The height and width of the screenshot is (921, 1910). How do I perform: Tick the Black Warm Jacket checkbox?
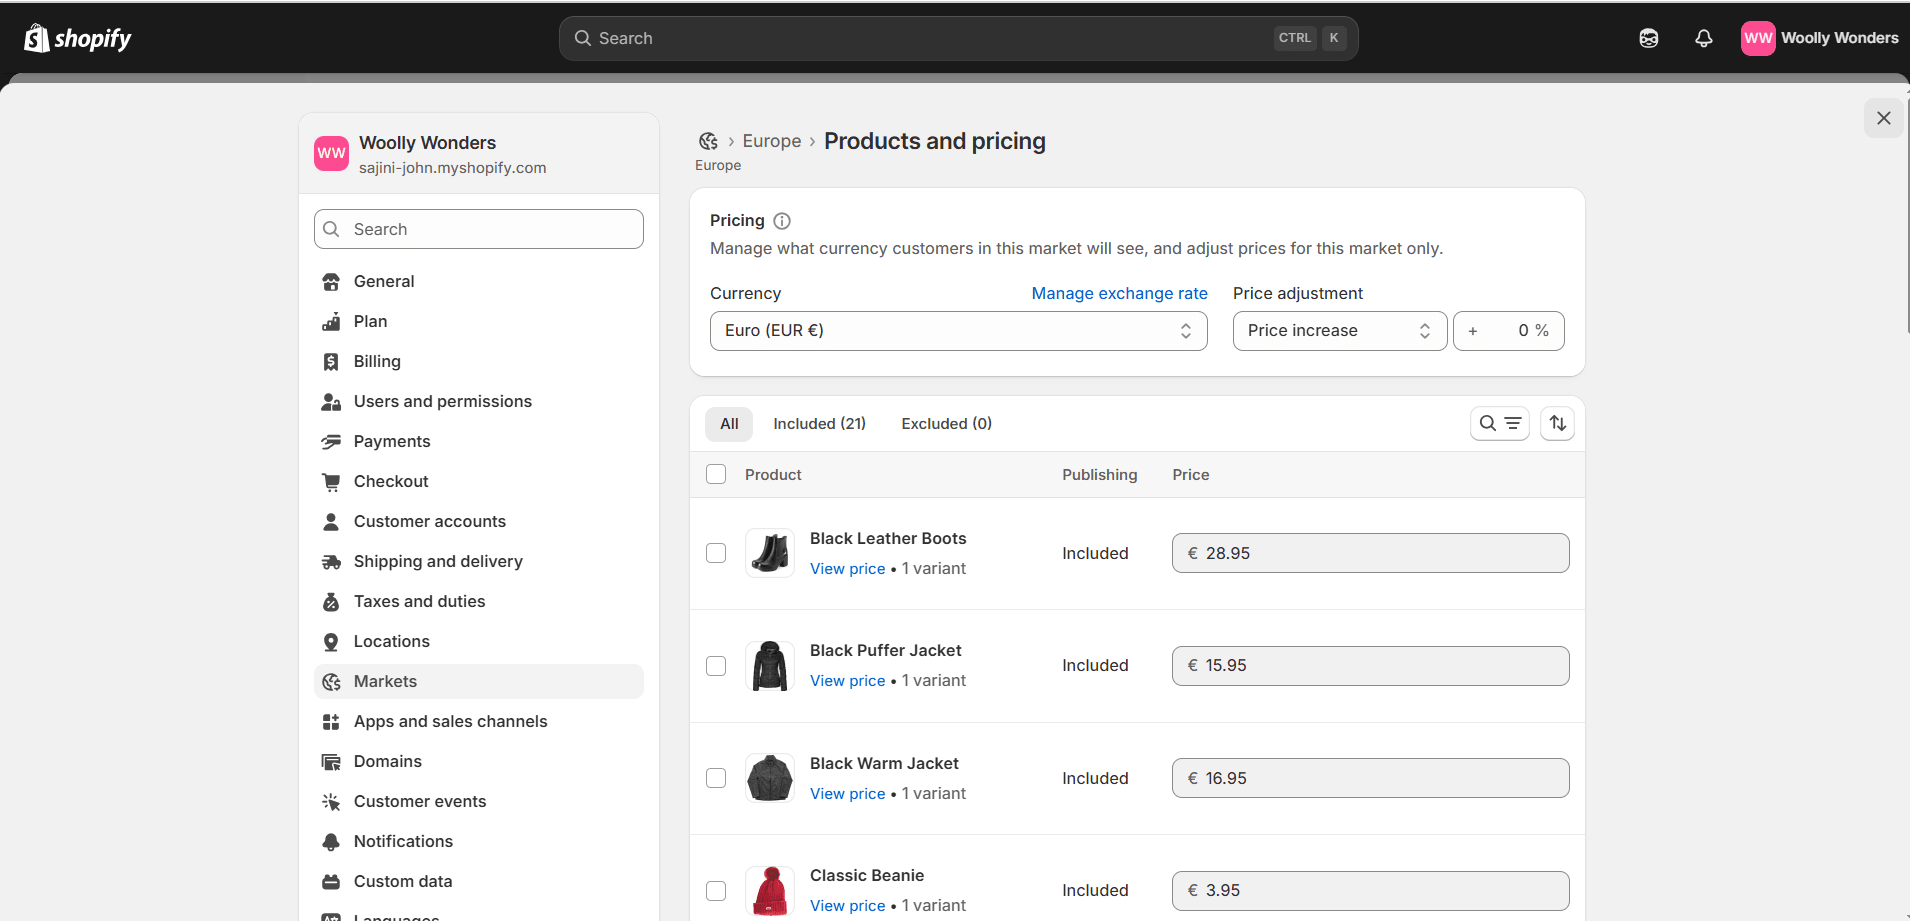coord(716,778)
